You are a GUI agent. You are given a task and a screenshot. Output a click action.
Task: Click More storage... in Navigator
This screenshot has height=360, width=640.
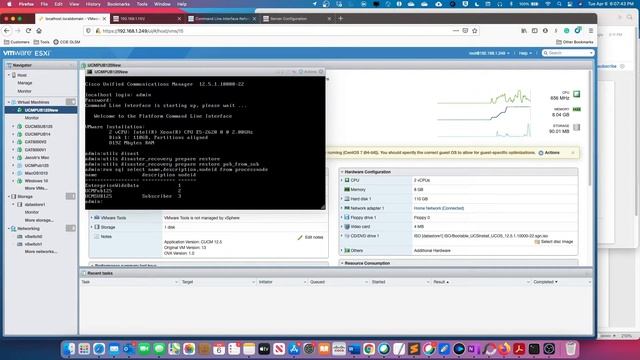point(39,220)
